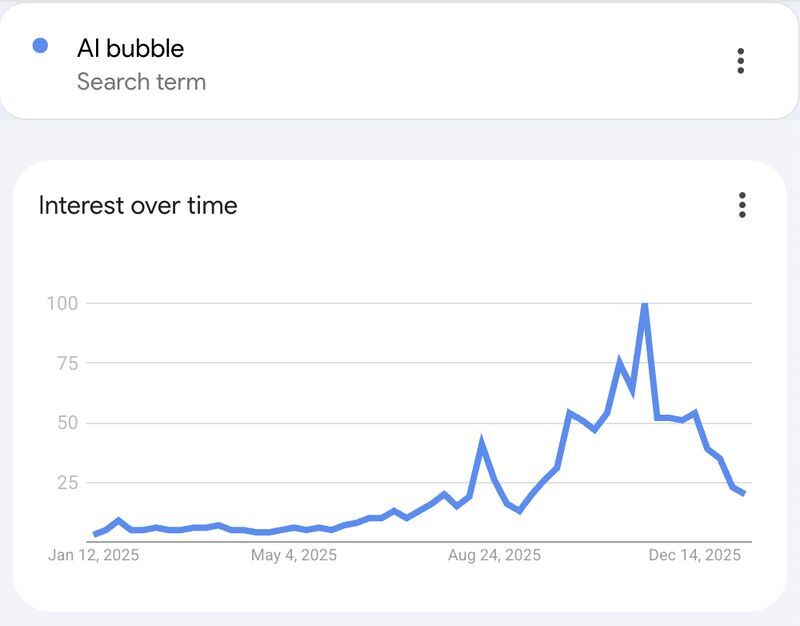Image resolution: width=800 pixels, height=626 pixels.
Task: Click the peak of the trend line at 100
Action: [644, 305]
